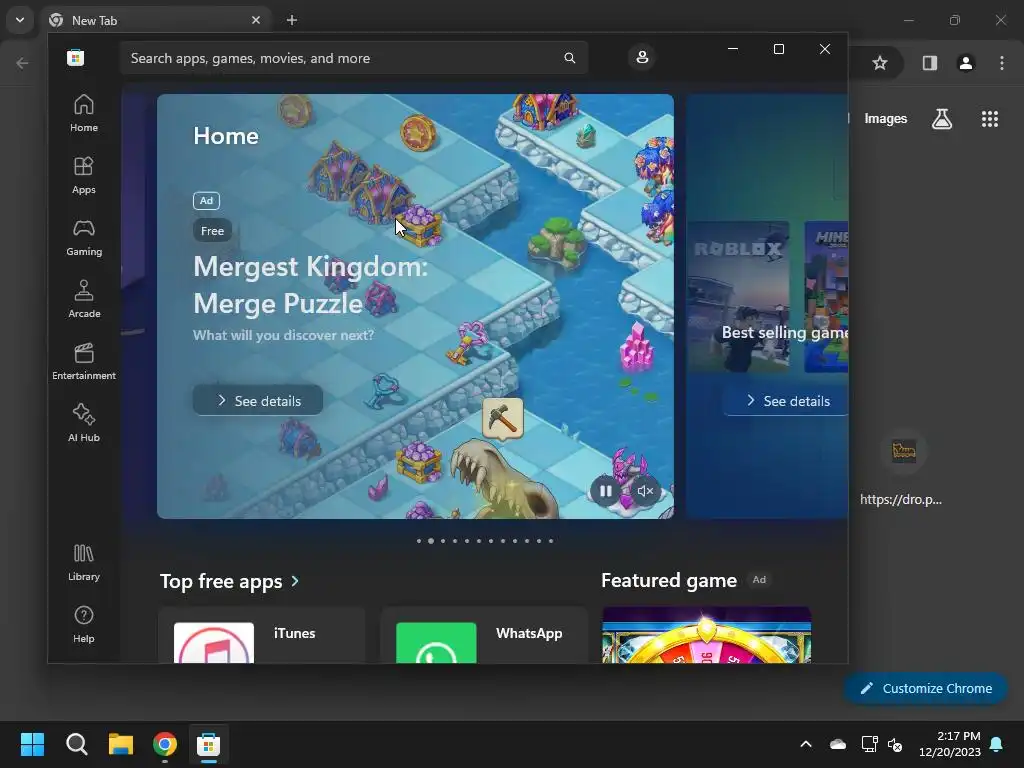This screenshot has height=768, width=1024.
Task: Select the last carousel page dot
Action: (551, 541)
